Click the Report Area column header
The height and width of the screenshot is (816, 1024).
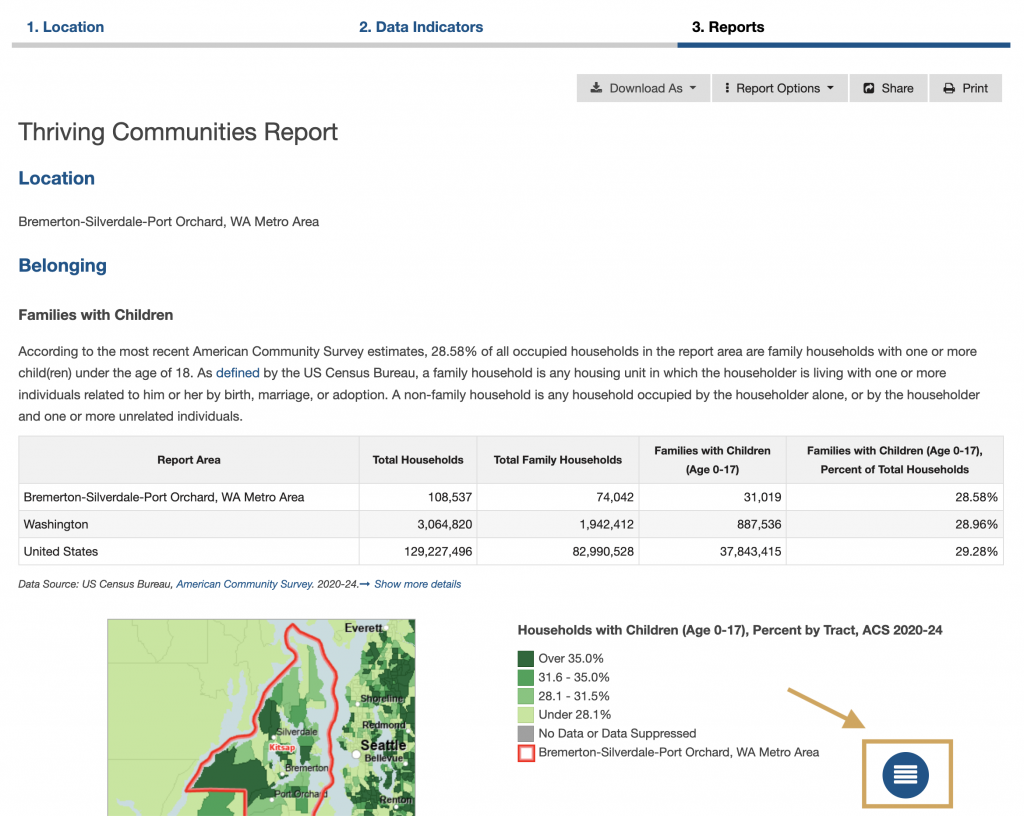click(x=189, y=460)
